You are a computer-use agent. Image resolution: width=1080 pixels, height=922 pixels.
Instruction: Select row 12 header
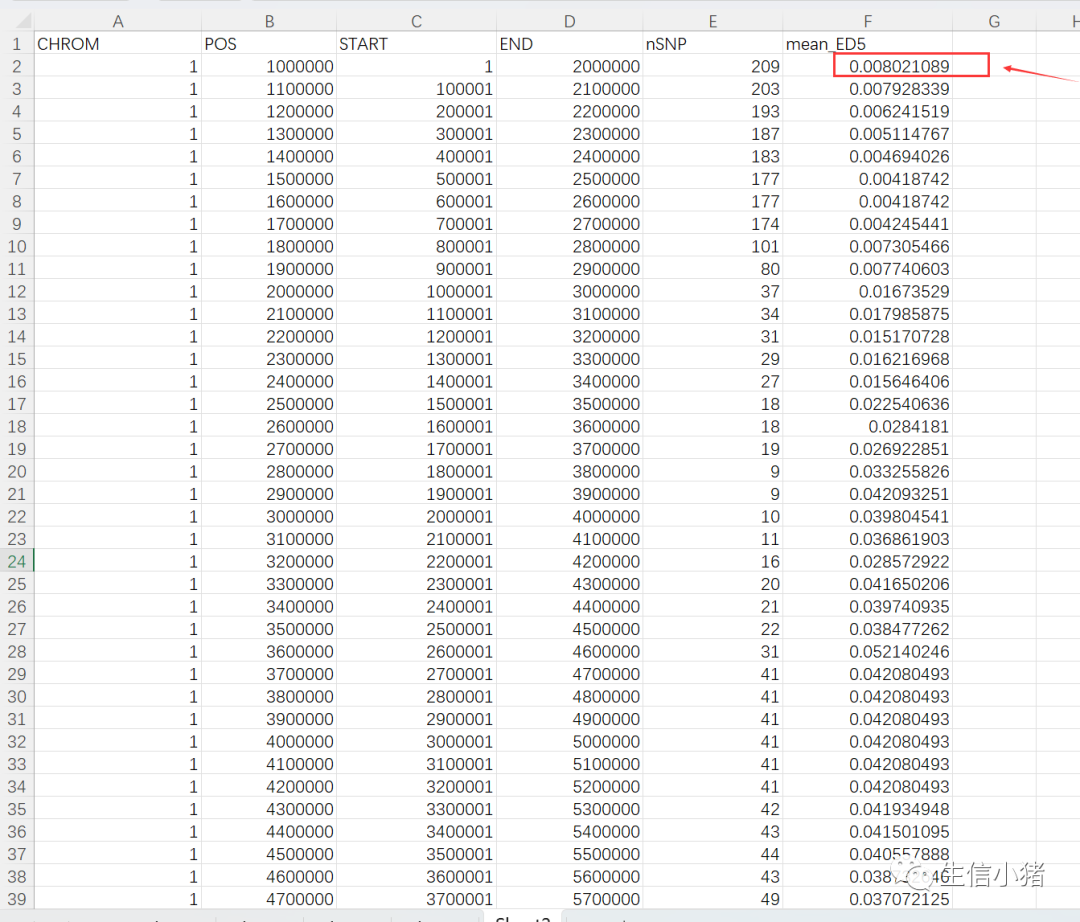click(17, 292)
